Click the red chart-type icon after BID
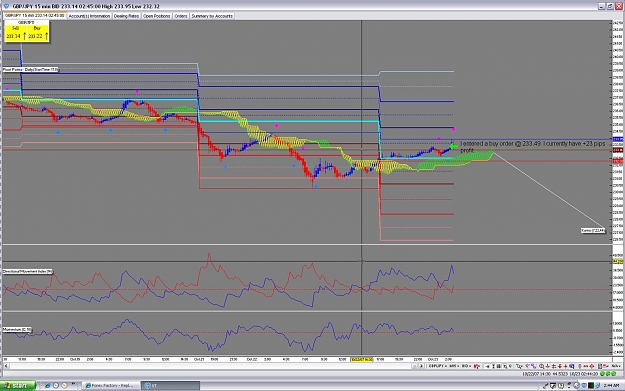The height and width of the screenshot is (391, 625). click(477, 366)
